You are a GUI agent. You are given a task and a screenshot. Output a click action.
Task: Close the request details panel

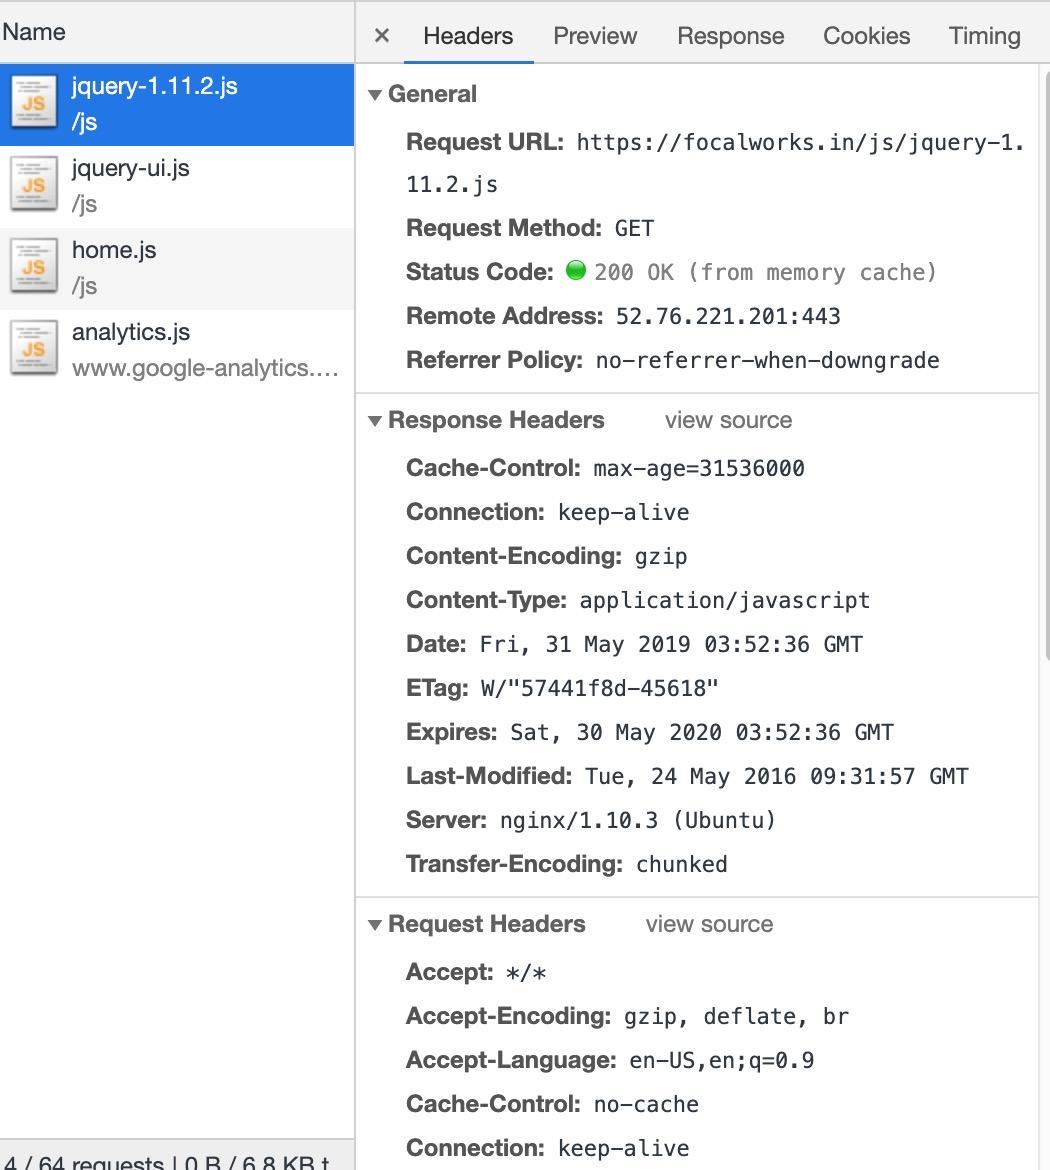coord(381,36)
